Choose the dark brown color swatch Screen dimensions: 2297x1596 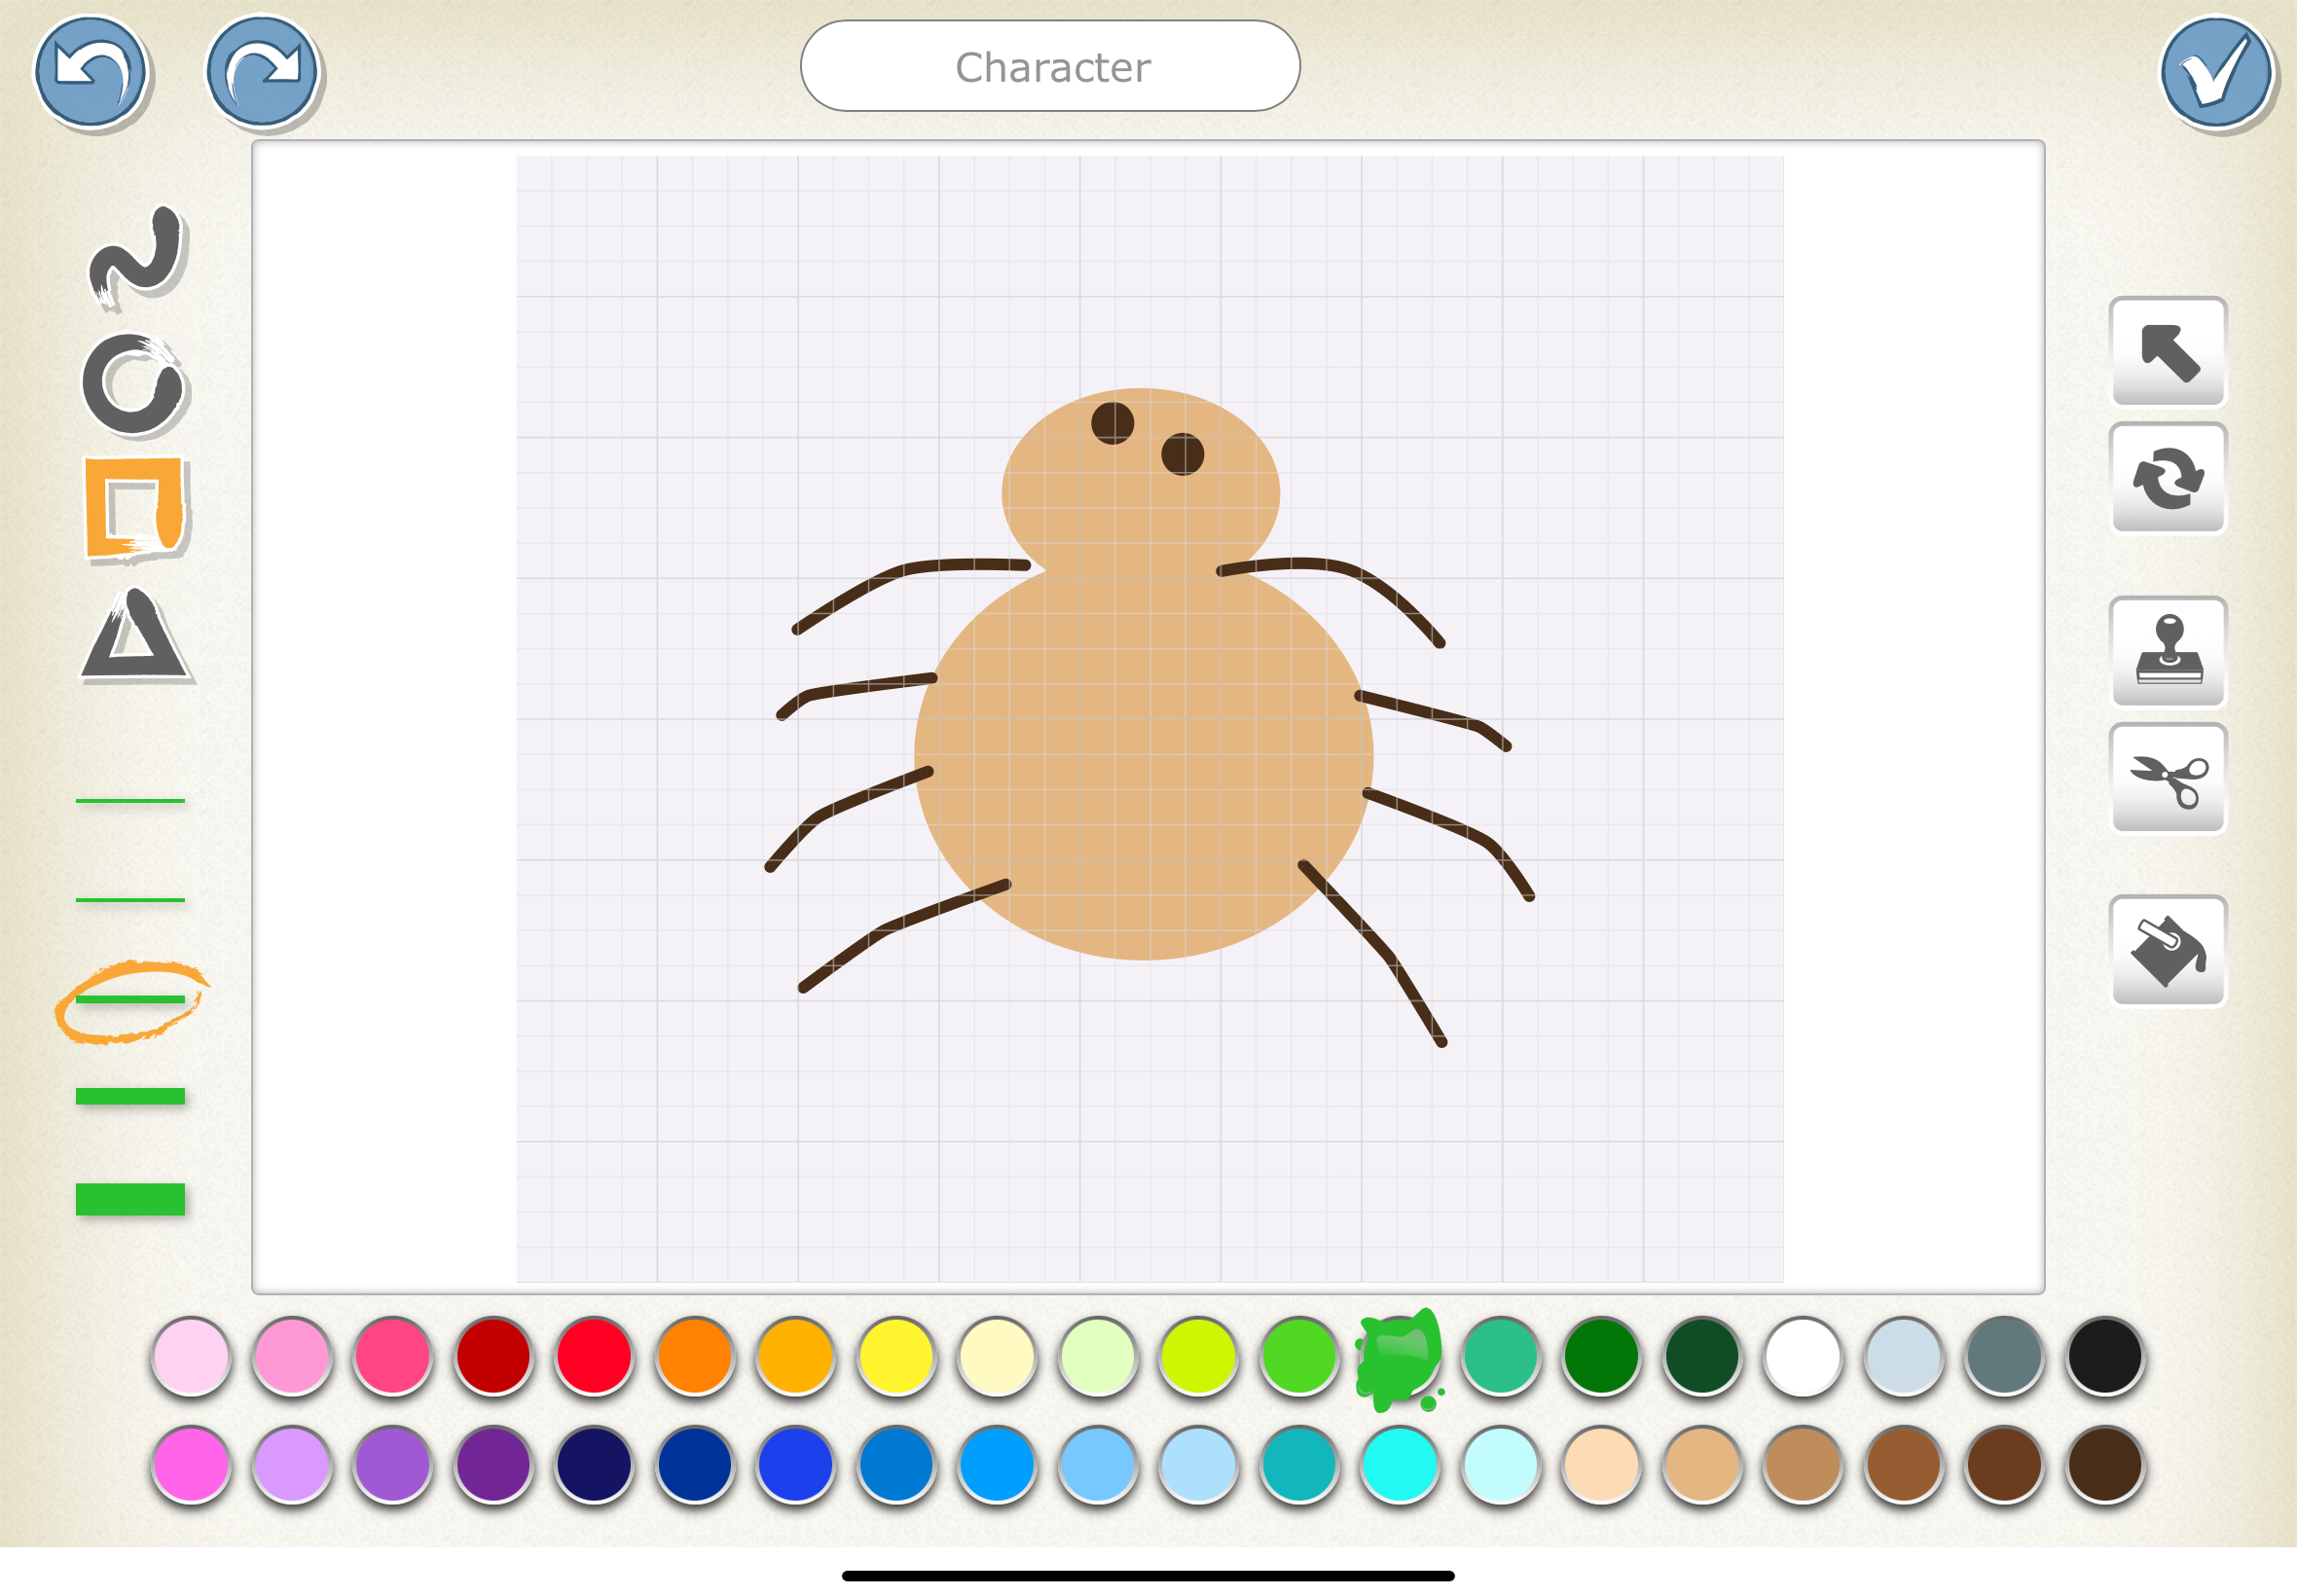(2105, 1465)
